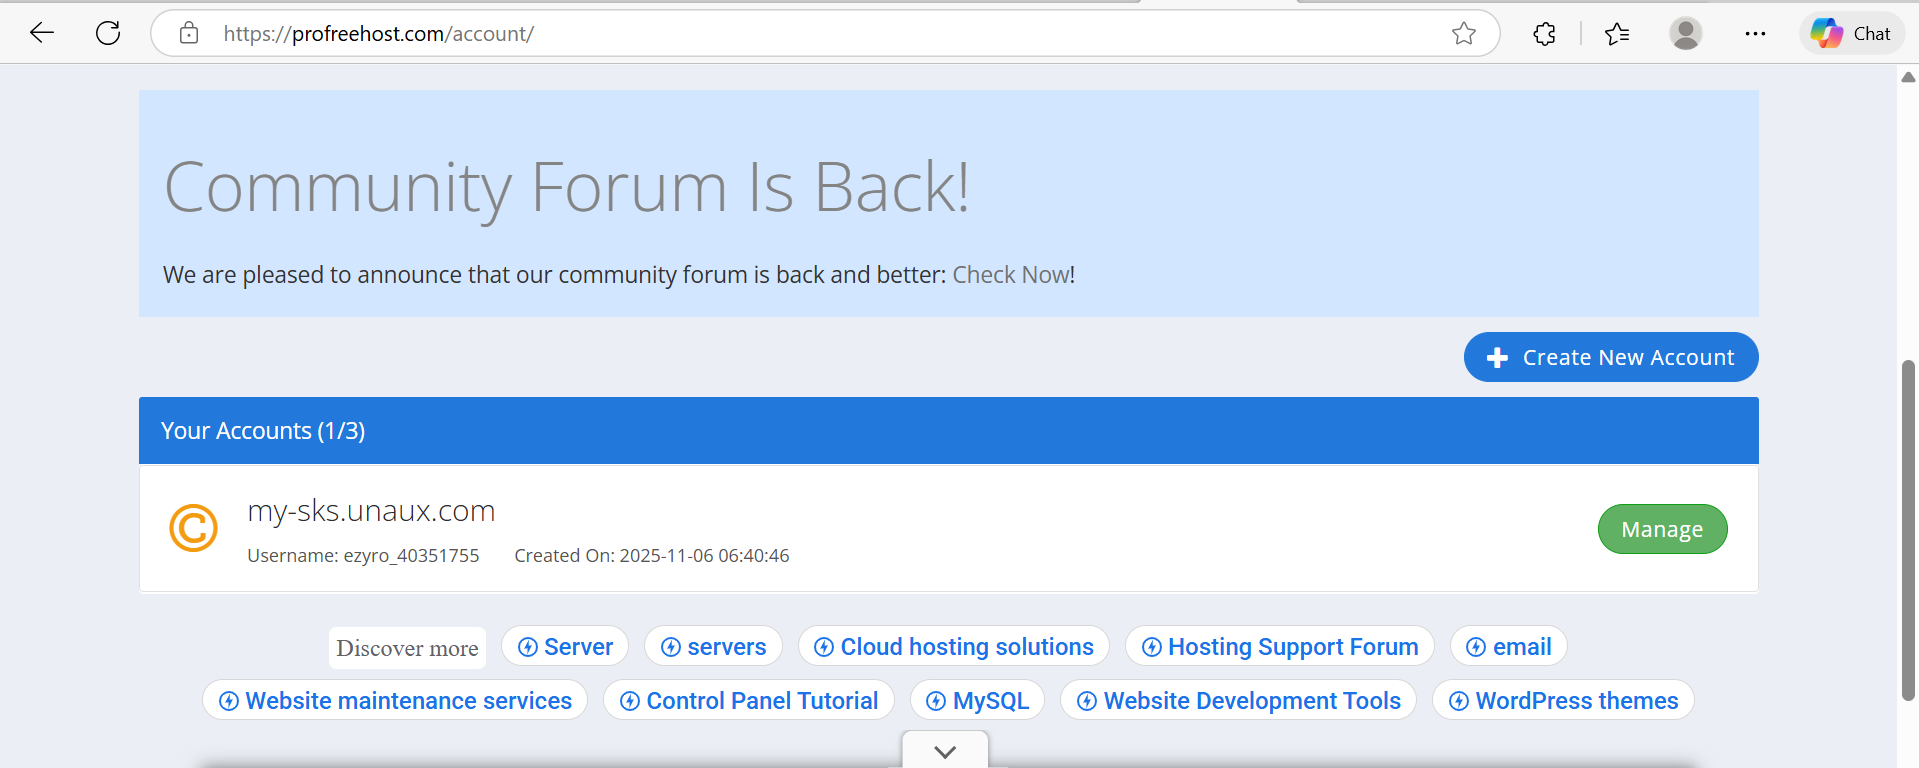Open the browser extensions icon
Image resolution: width=1919 pixels, height=768 pixels.
point(1544,34)
